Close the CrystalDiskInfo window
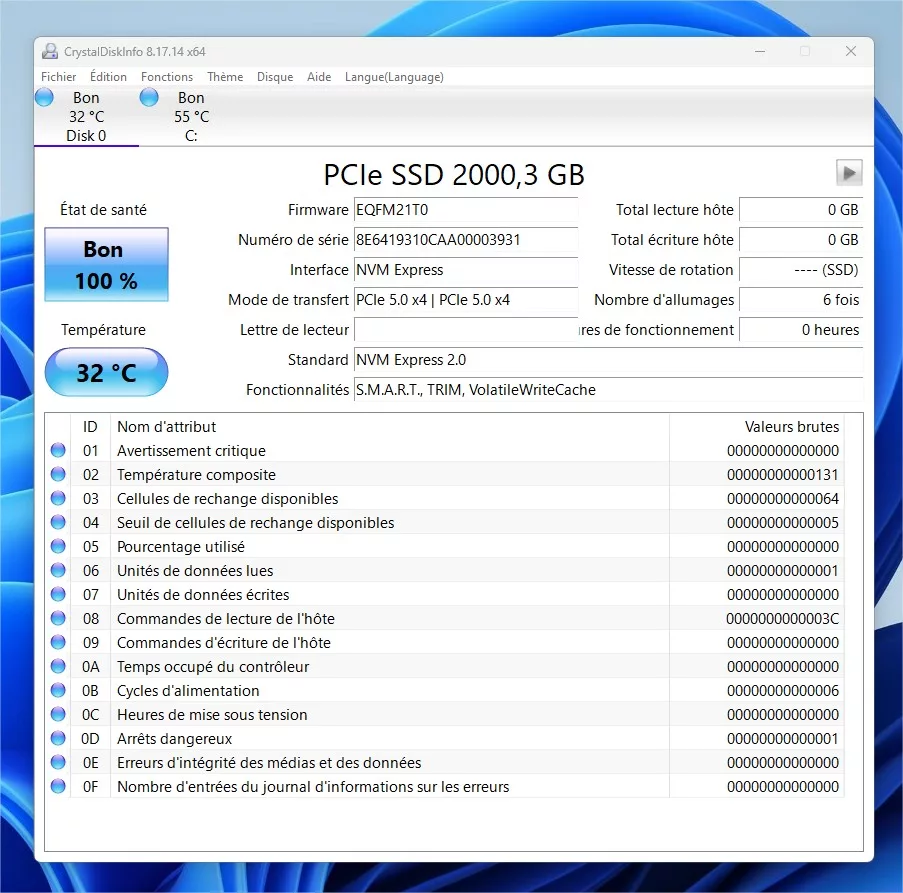The width and height of the screenshot is (903, 893). pyautogui.click(x=851, y=51)
